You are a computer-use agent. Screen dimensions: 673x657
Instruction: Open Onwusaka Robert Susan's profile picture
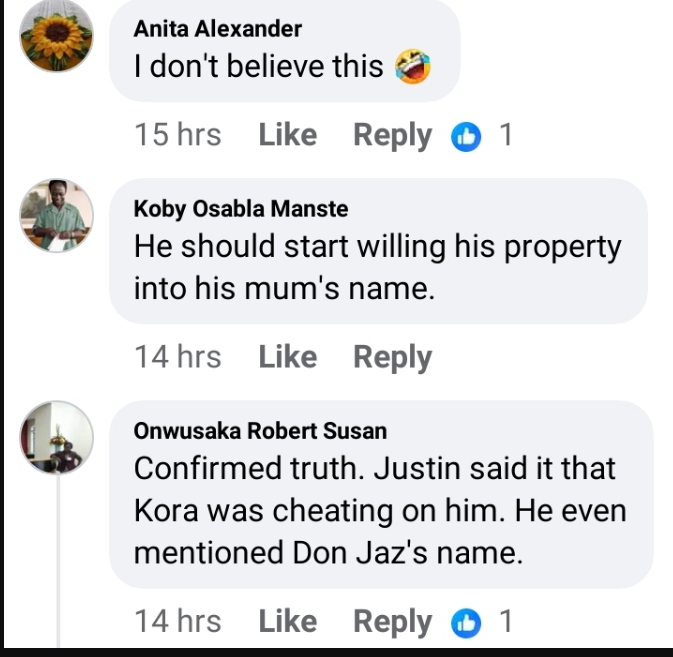click(57, 438)
